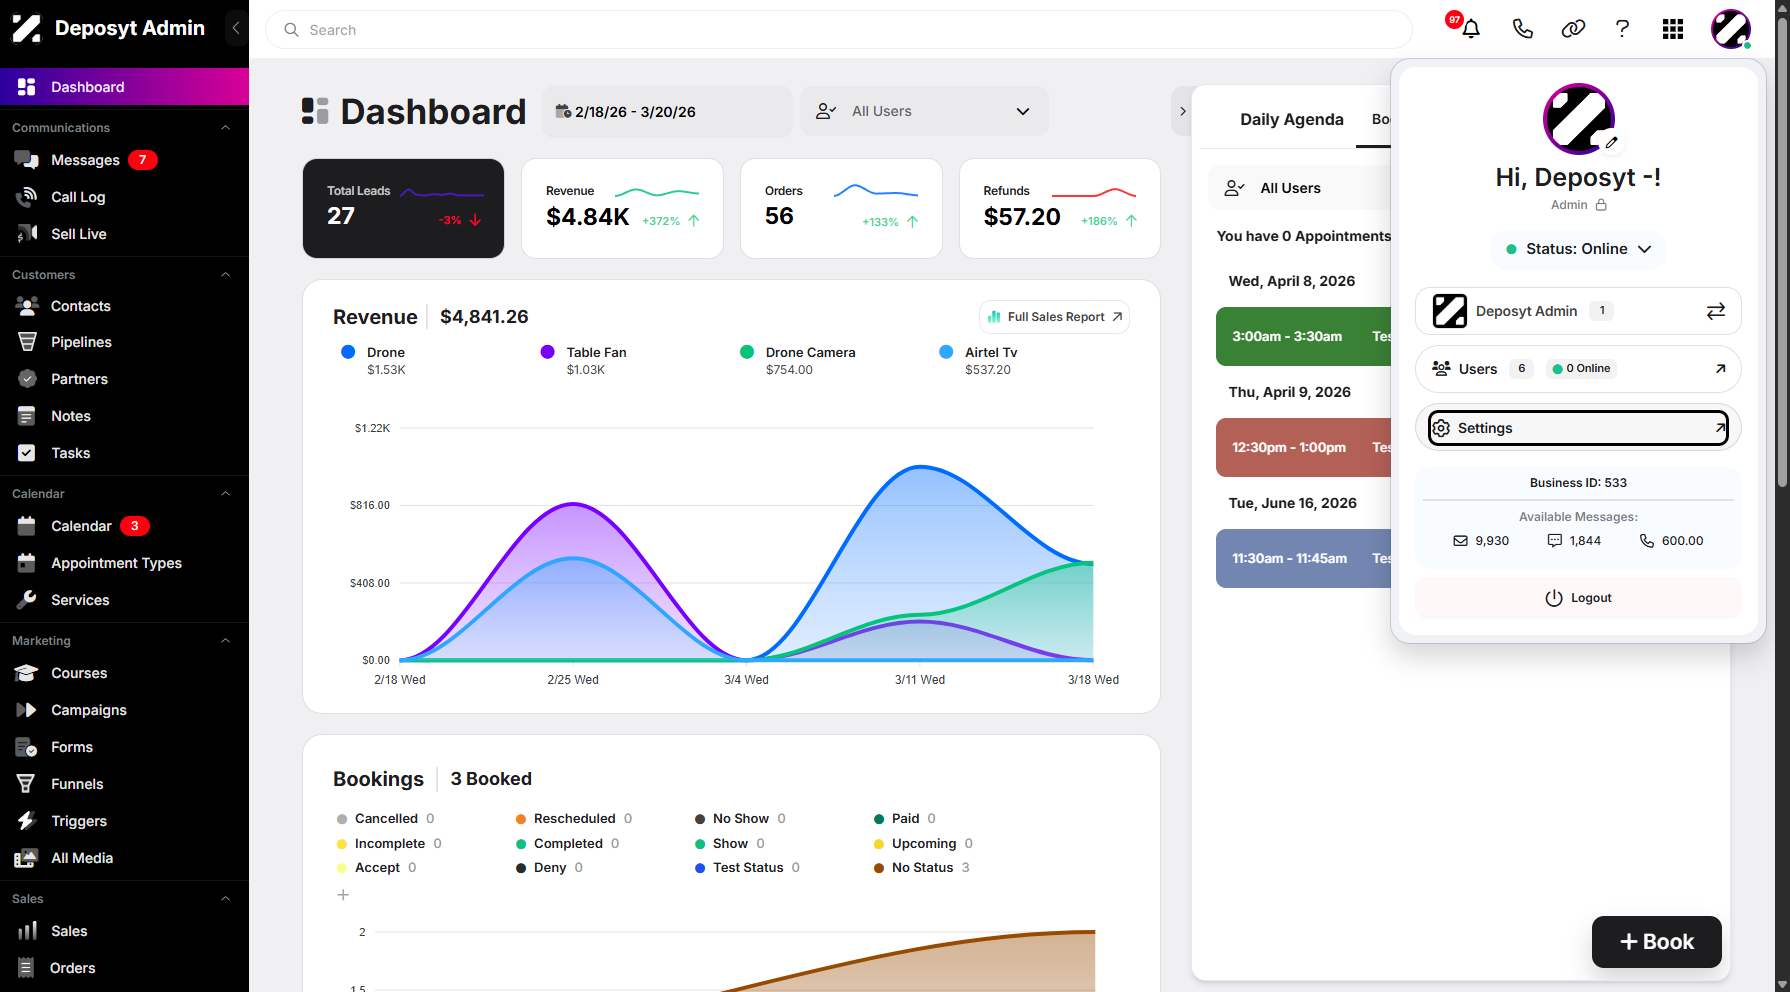Open the Status: Online dropdown

click(x=1578, y=249)
